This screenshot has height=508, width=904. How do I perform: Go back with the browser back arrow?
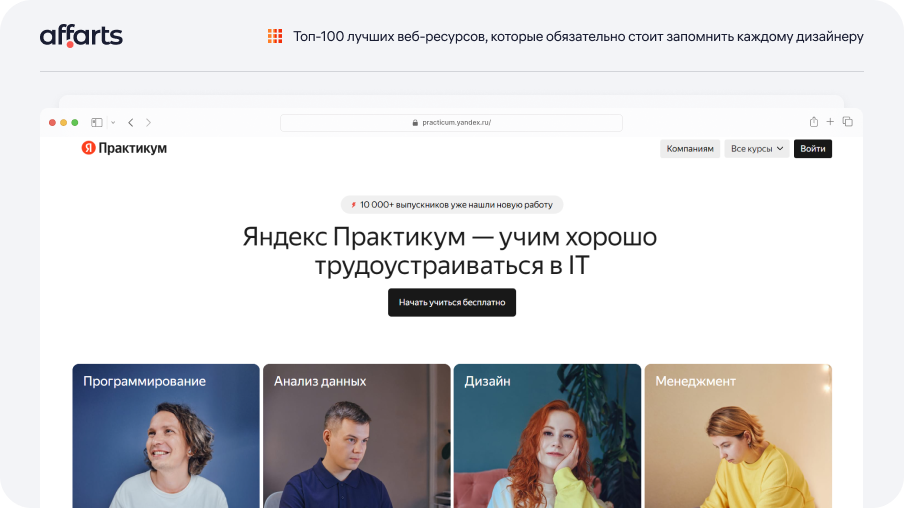point(131,122)
